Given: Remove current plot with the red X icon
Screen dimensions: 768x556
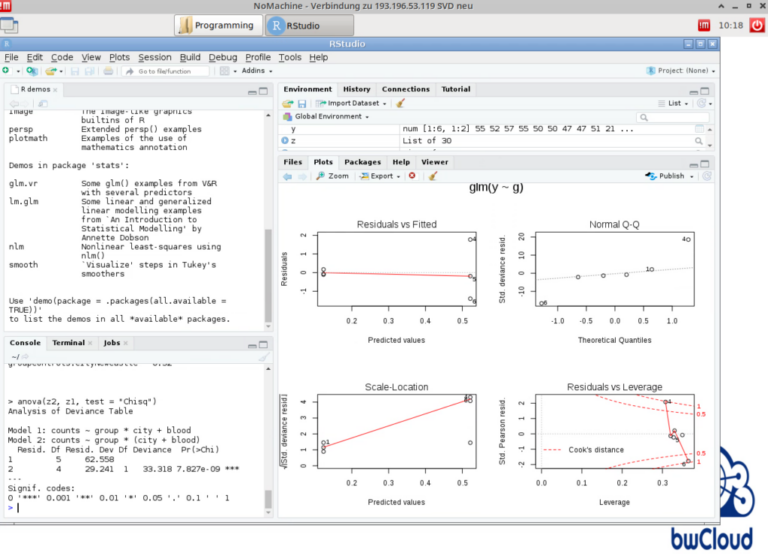Looking at the screenshot, I should (412, 176).
